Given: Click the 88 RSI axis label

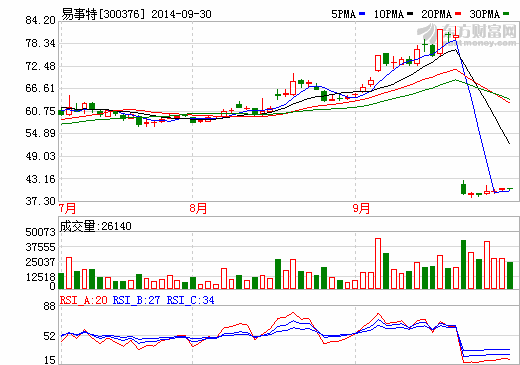Looking at the screenshot, I should 50,306.
